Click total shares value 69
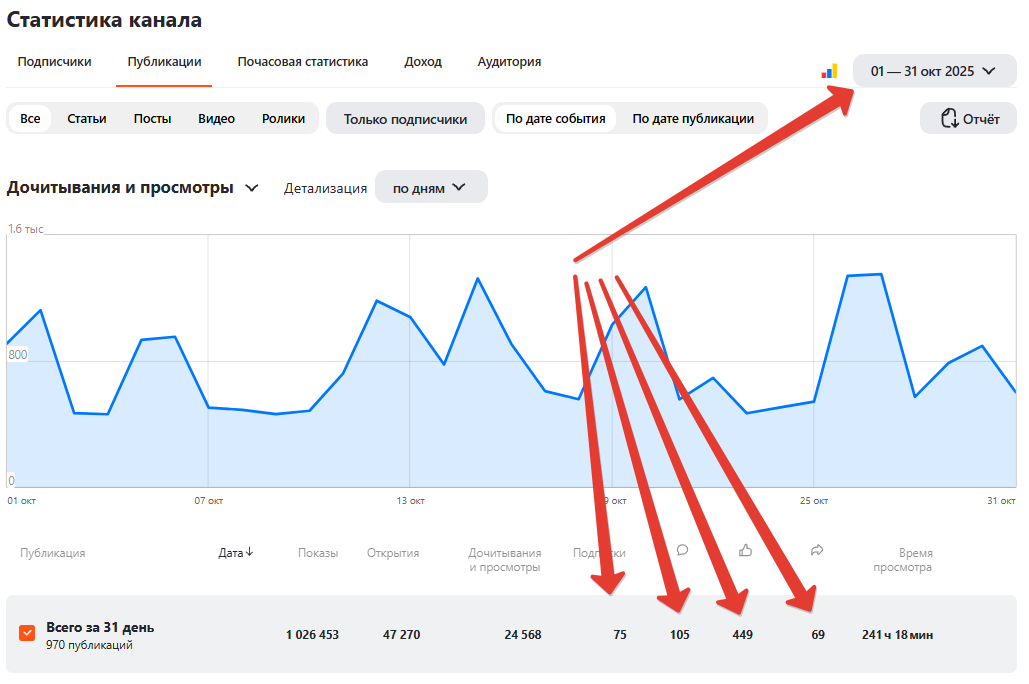Screen dimensions: 1029x684 (x=818, y=635)
